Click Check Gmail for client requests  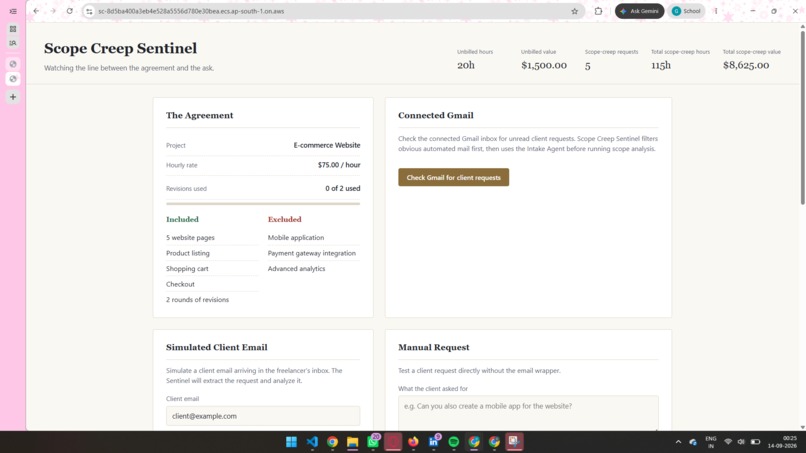point(453,177)
